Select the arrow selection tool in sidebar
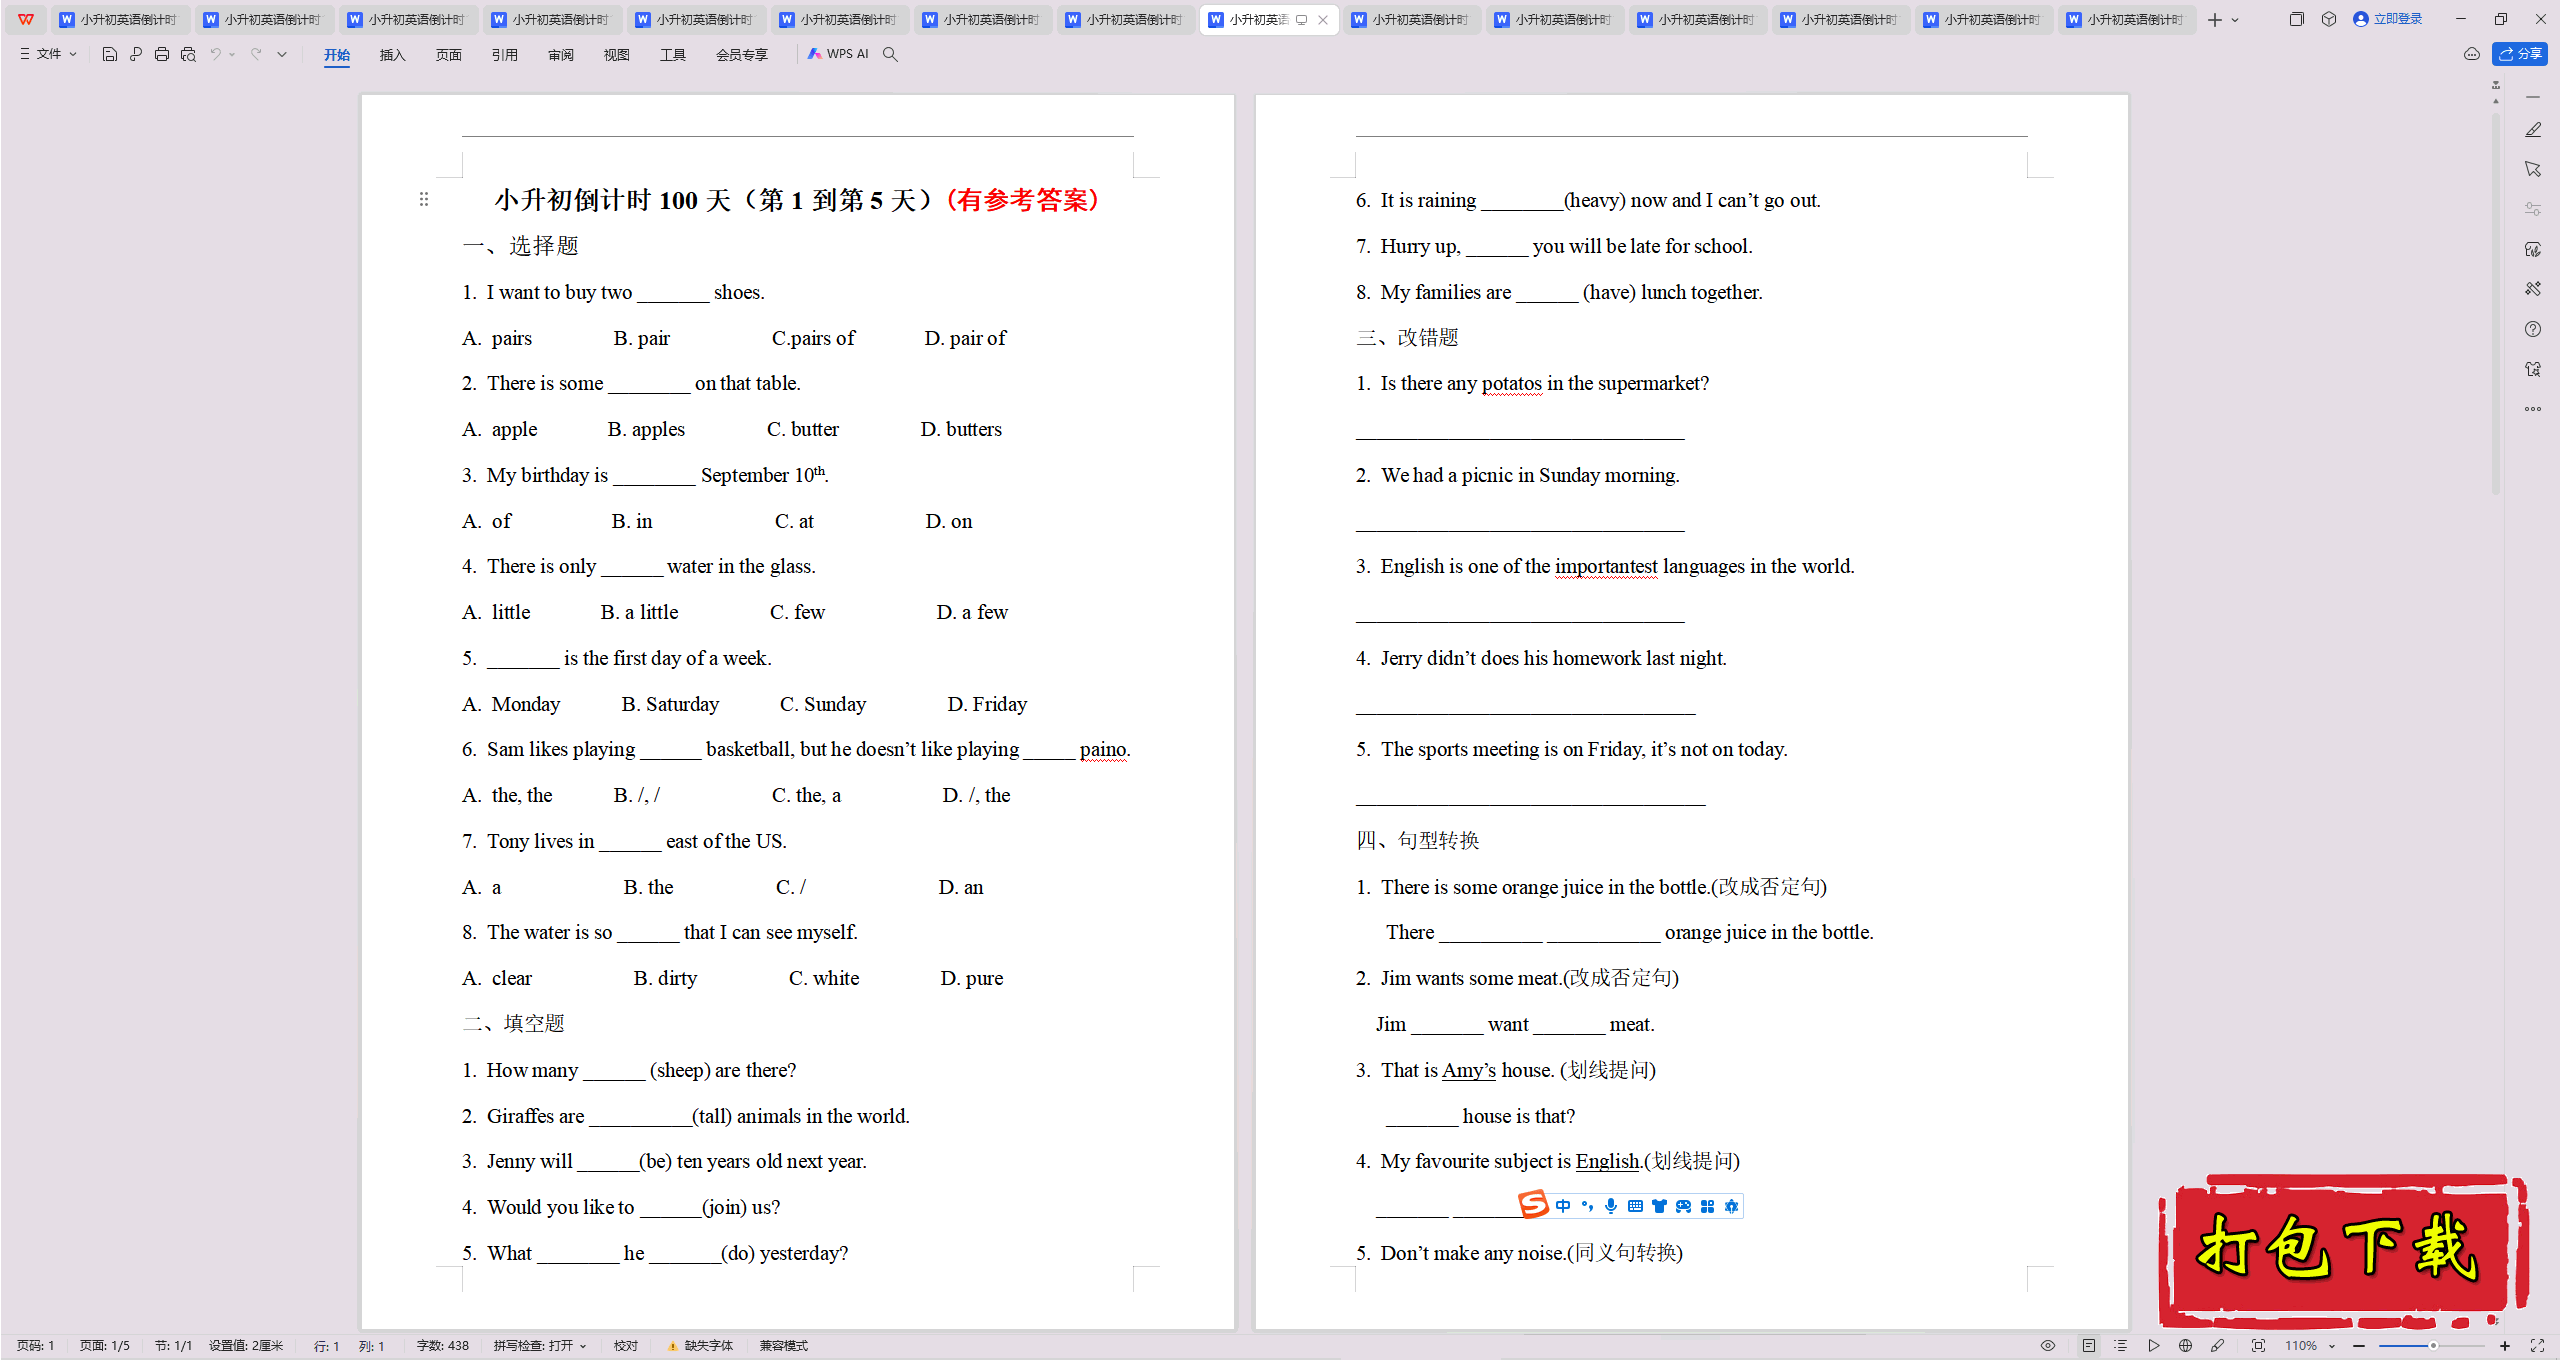Viewport: 2560px width, 1360px height. pyautogui.click(x=2533, y=169)
